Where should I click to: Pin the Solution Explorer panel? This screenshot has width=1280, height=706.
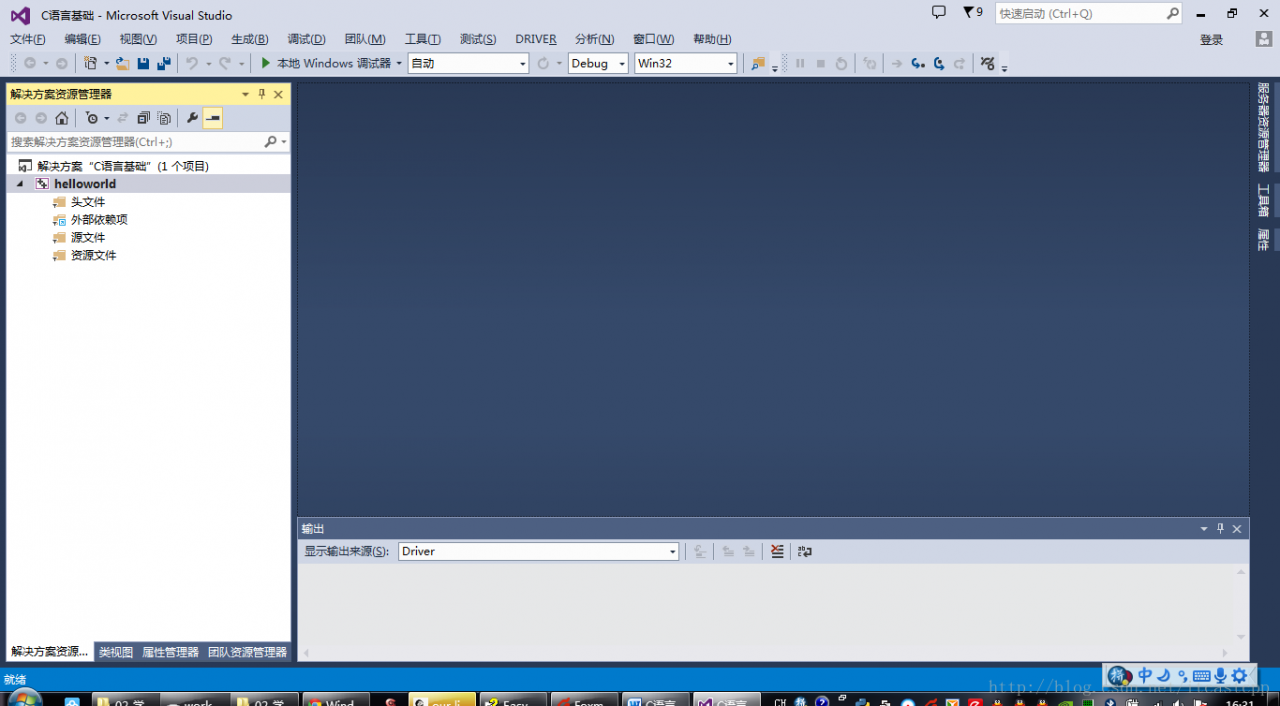click(x=262, y=94)
